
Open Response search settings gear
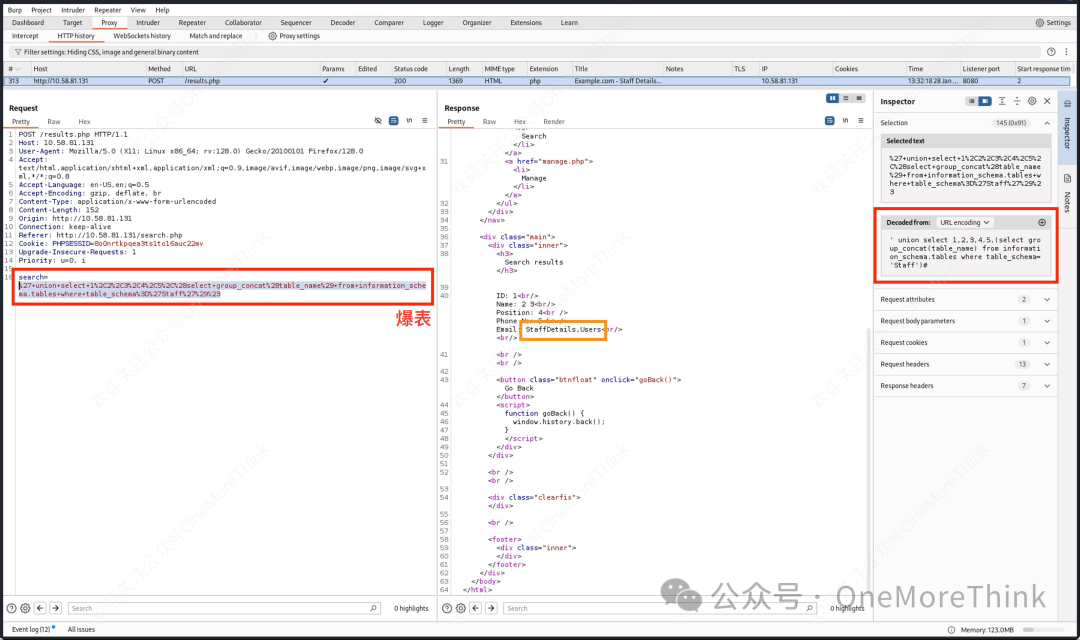click(x=461, y=608)
